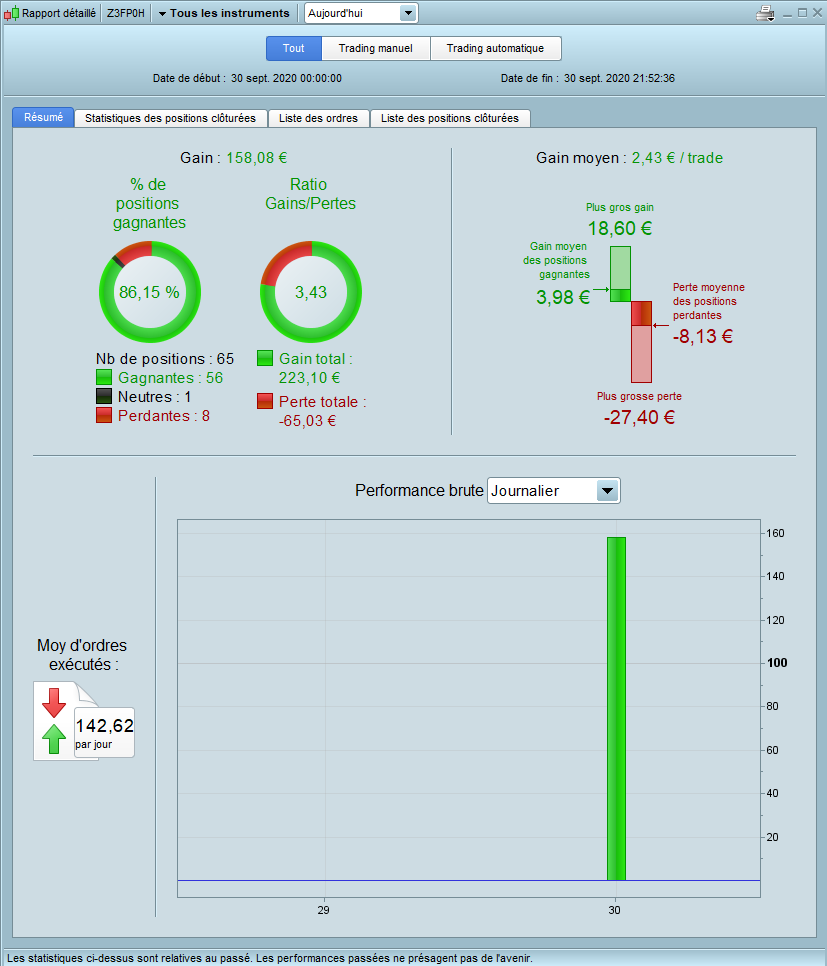827x966 pixels.
Task: Open Statistiques des positions clôturées tab
Action: click(171, 118)
